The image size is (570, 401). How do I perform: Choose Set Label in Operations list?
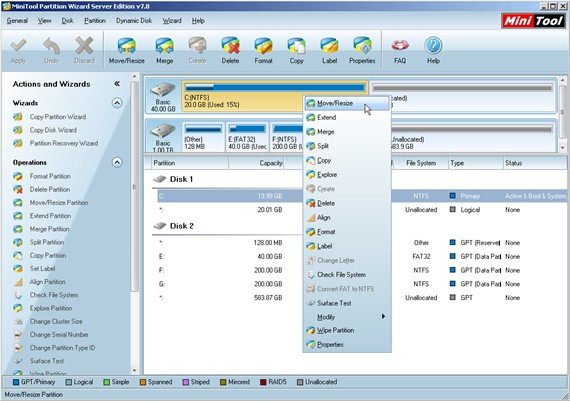[42, 269]
